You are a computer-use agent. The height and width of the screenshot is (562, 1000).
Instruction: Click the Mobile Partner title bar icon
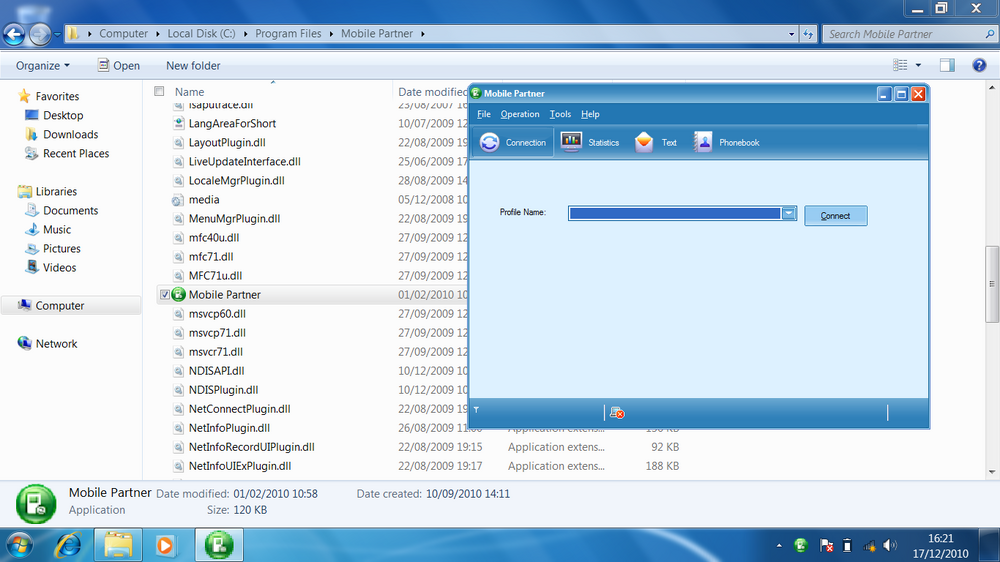(x=476, y=93)
